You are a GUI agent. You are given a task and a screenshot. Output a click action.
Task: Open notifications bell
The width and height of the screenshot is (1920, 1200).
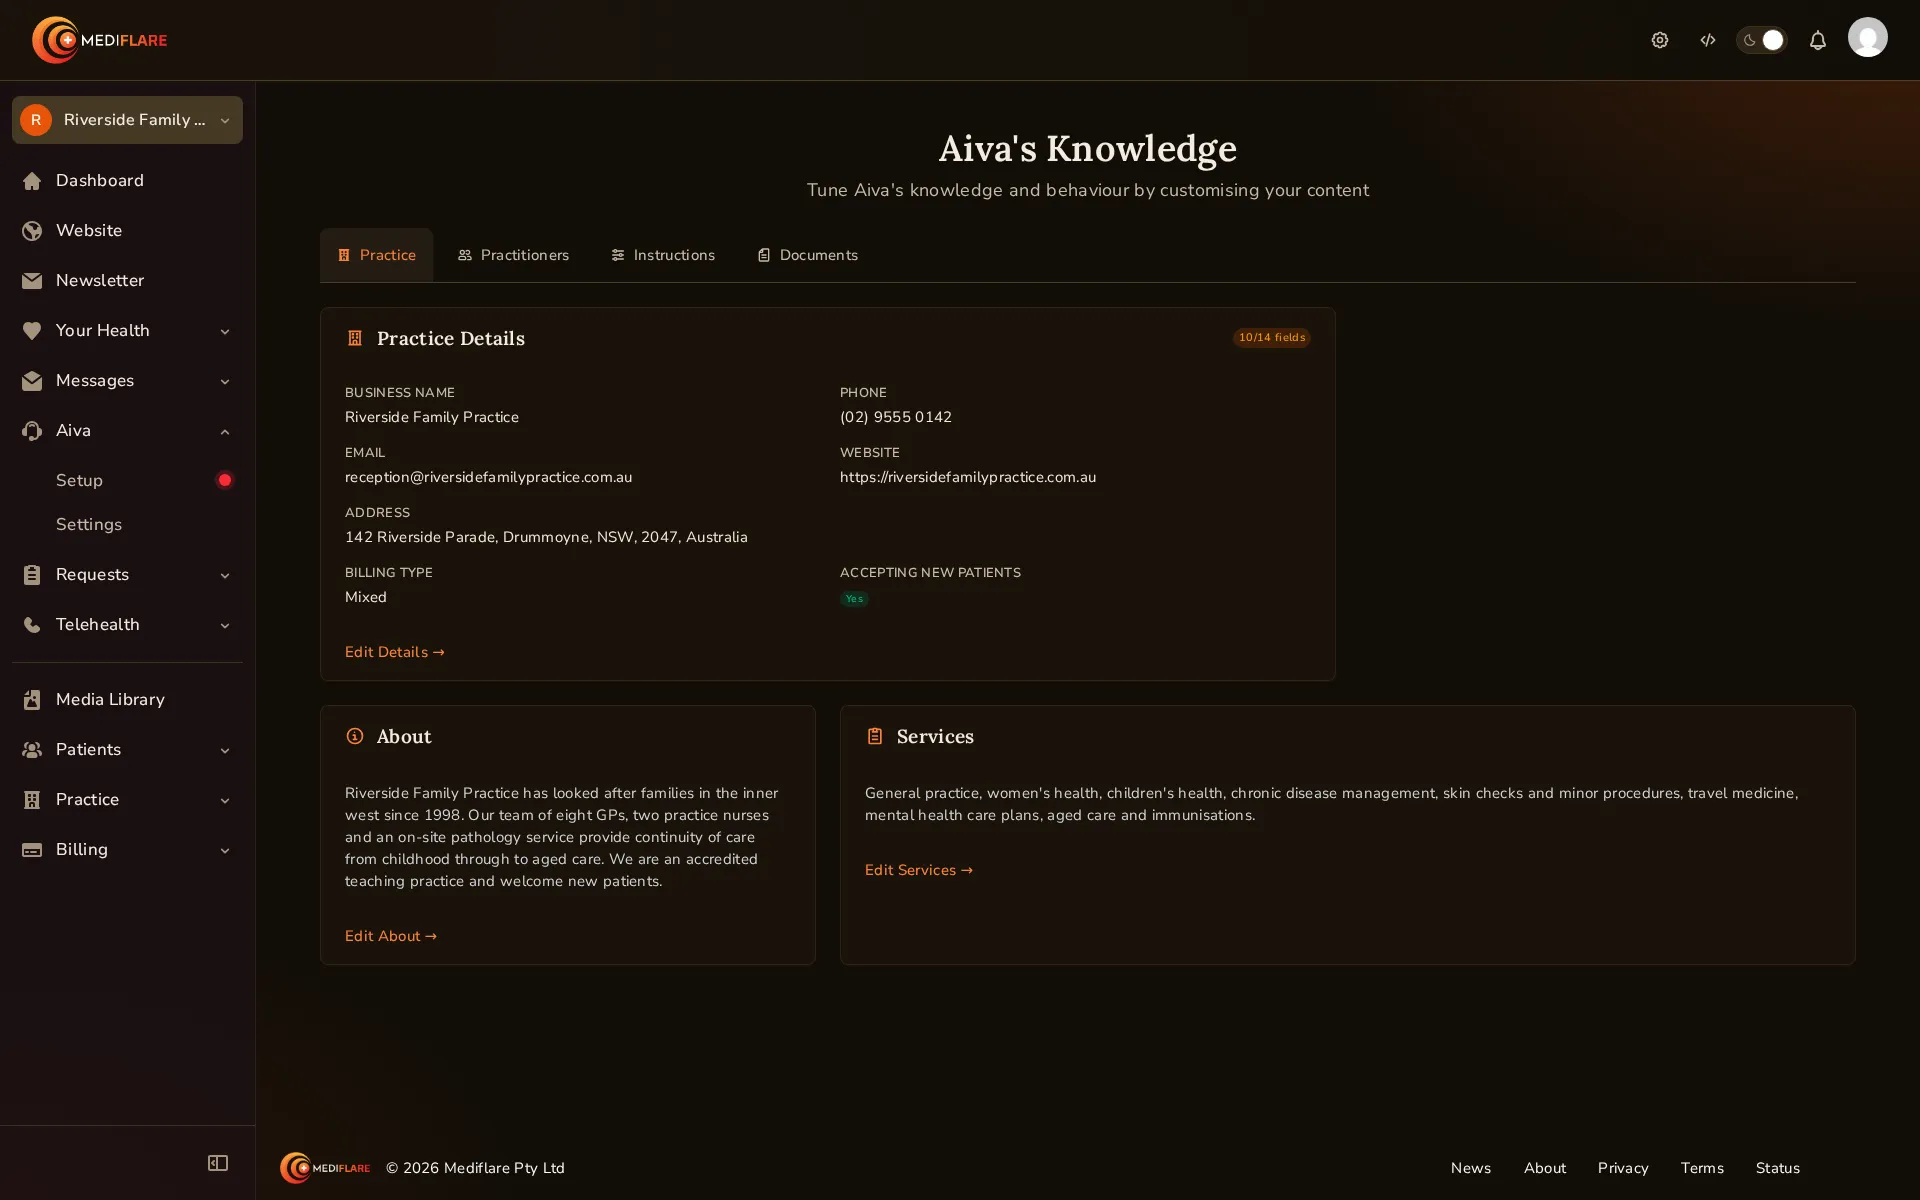click(x=1818, y=40)
